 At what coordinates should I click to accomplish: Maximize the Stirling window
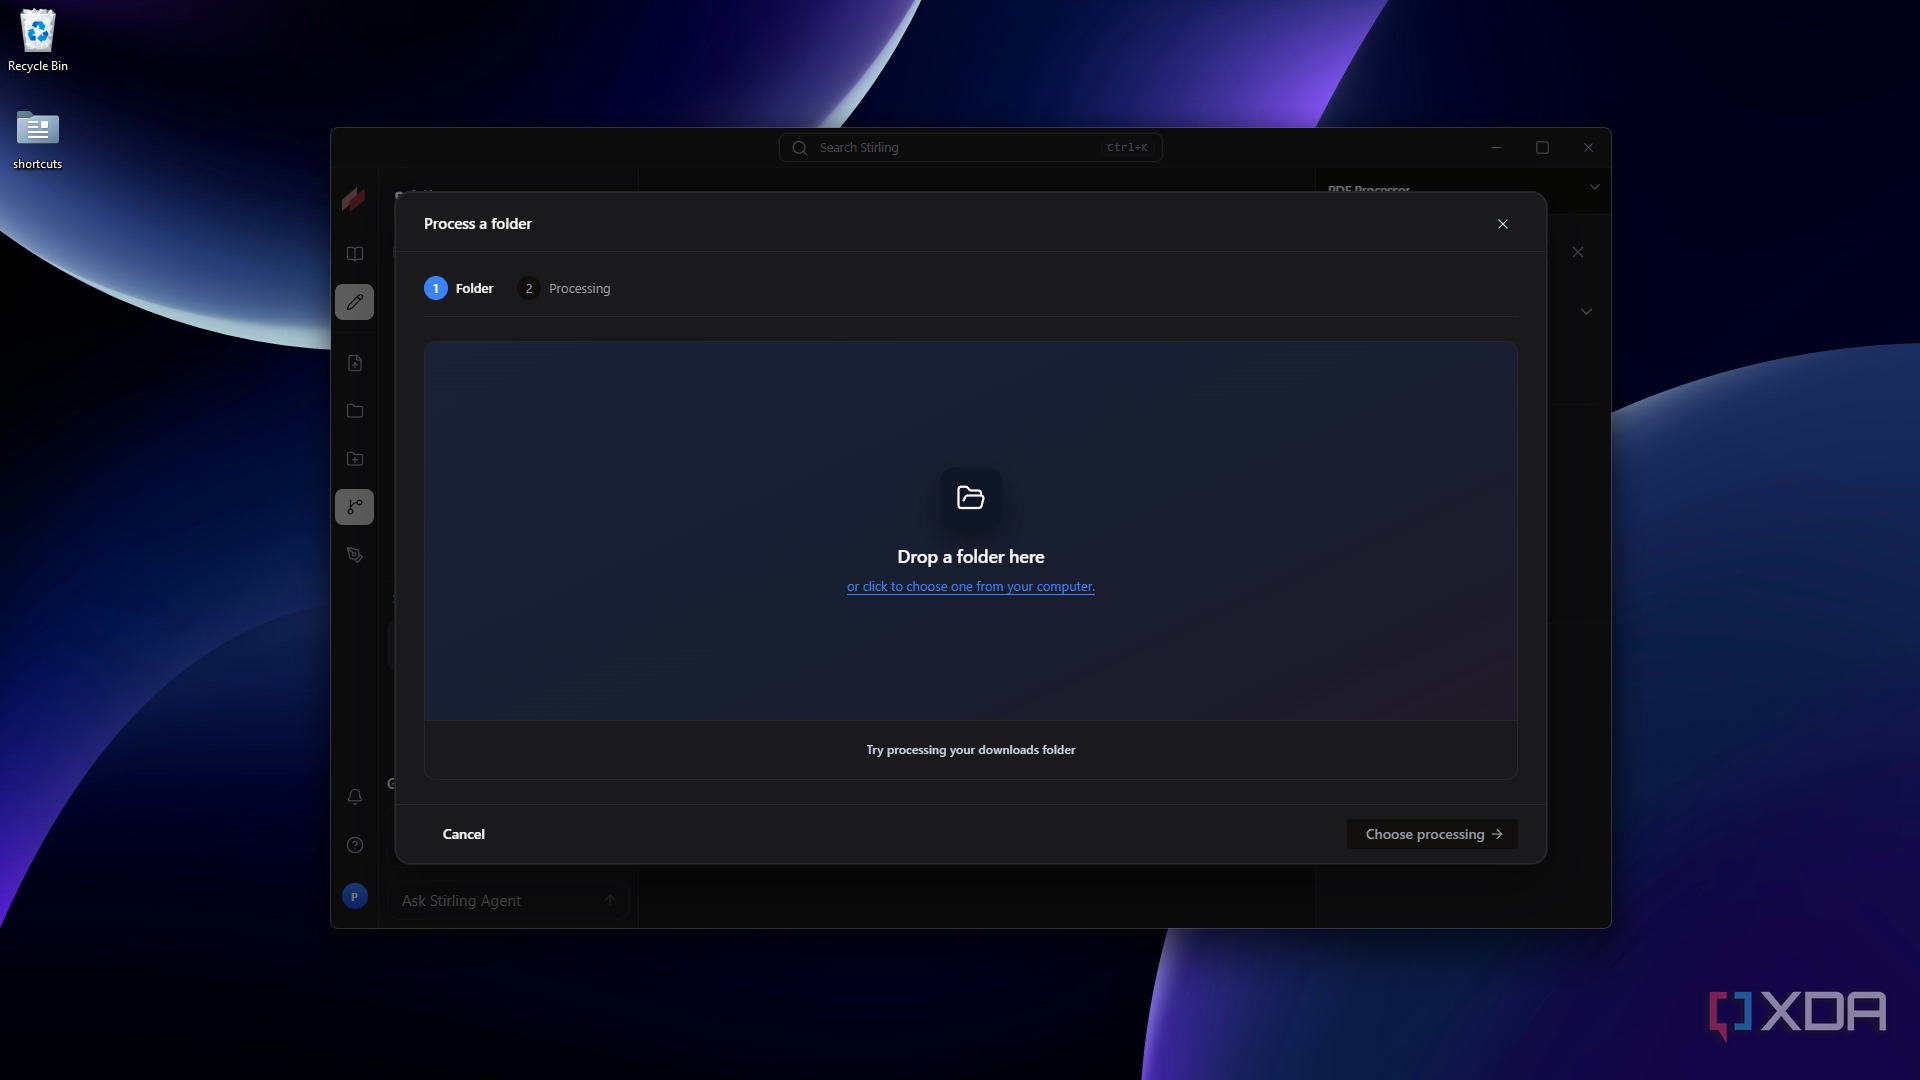coord(1543,148)
